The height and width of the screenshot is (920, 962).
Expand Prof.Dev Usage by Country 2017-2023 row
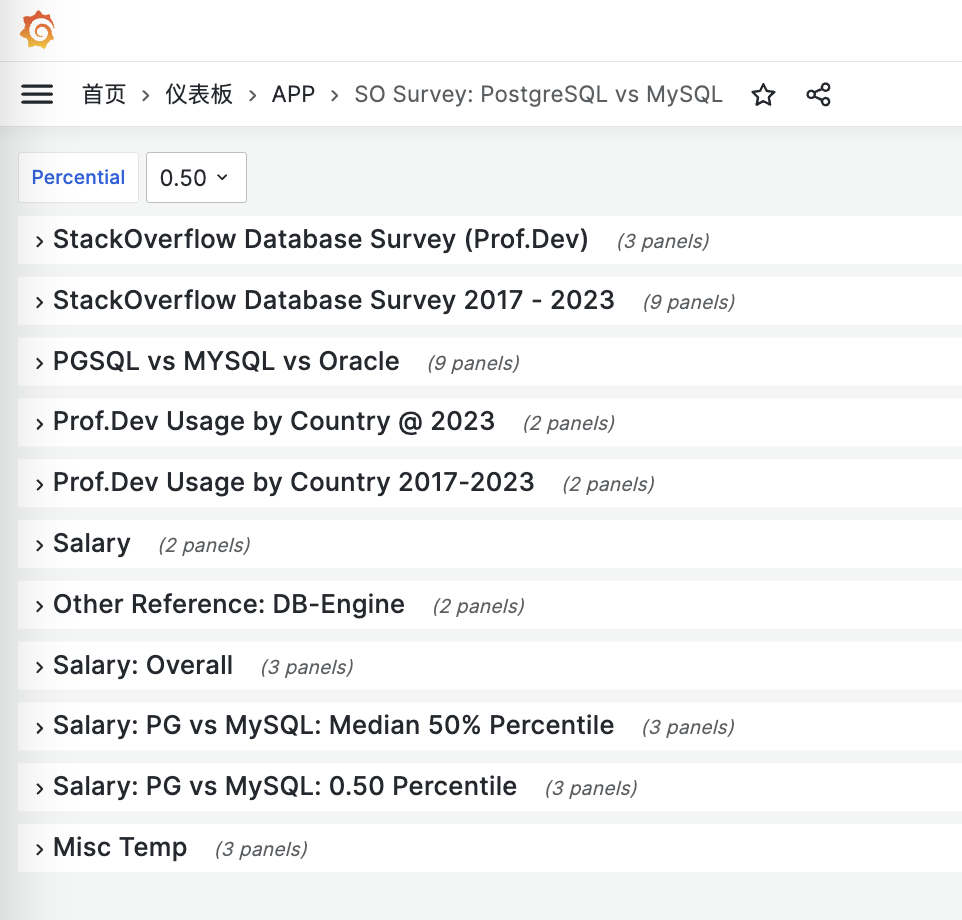(x=293, y=483)
